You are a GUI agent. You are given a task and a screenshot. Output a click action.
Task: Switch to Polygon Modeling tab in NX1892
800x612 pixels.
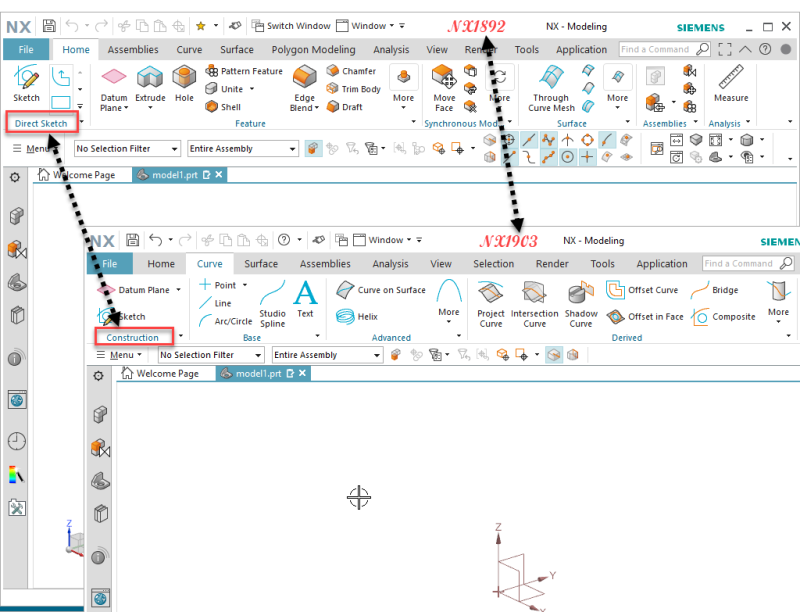coord(313,49)
